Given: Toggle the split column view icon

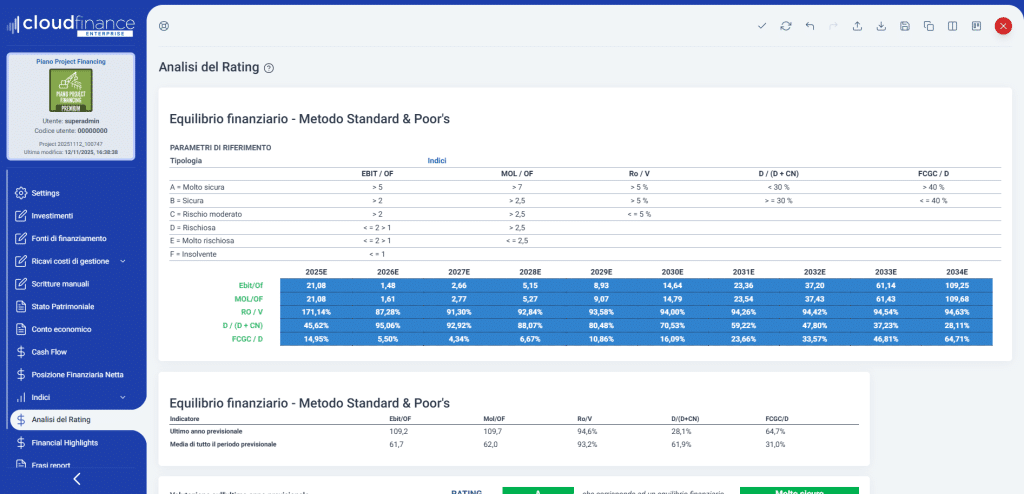Looking at the screenshot, I should [953, 26].
